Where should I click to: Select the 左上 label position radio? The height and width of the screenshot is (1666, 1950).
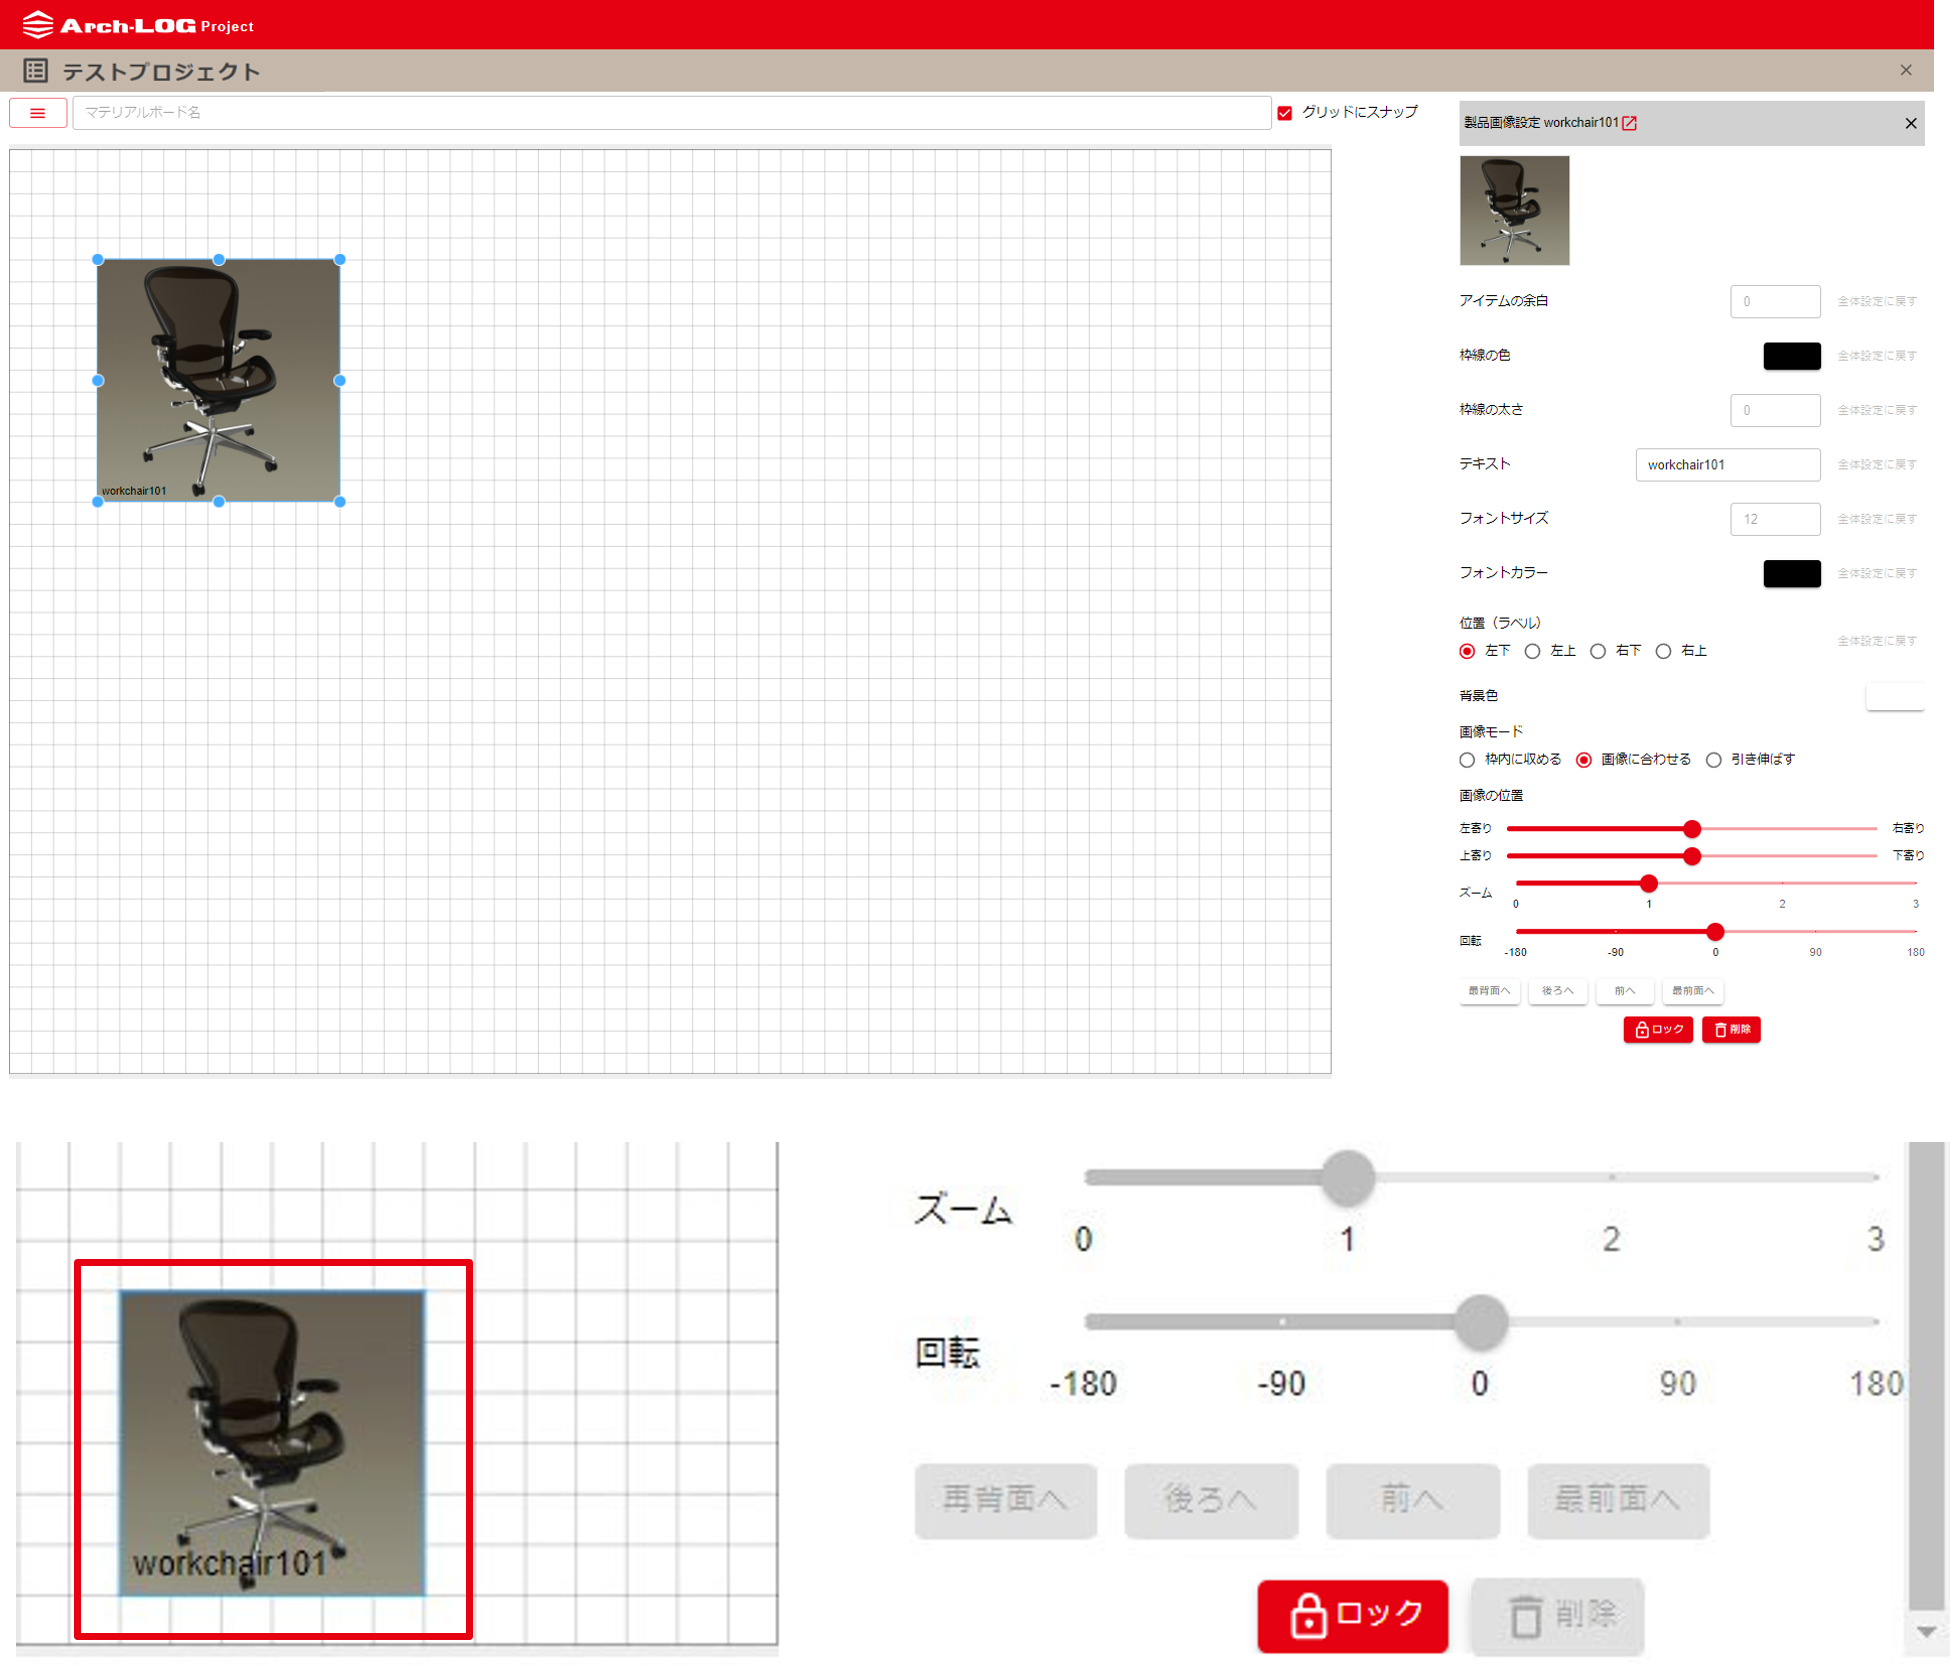pyautogui.click(x=1532, y=651)
